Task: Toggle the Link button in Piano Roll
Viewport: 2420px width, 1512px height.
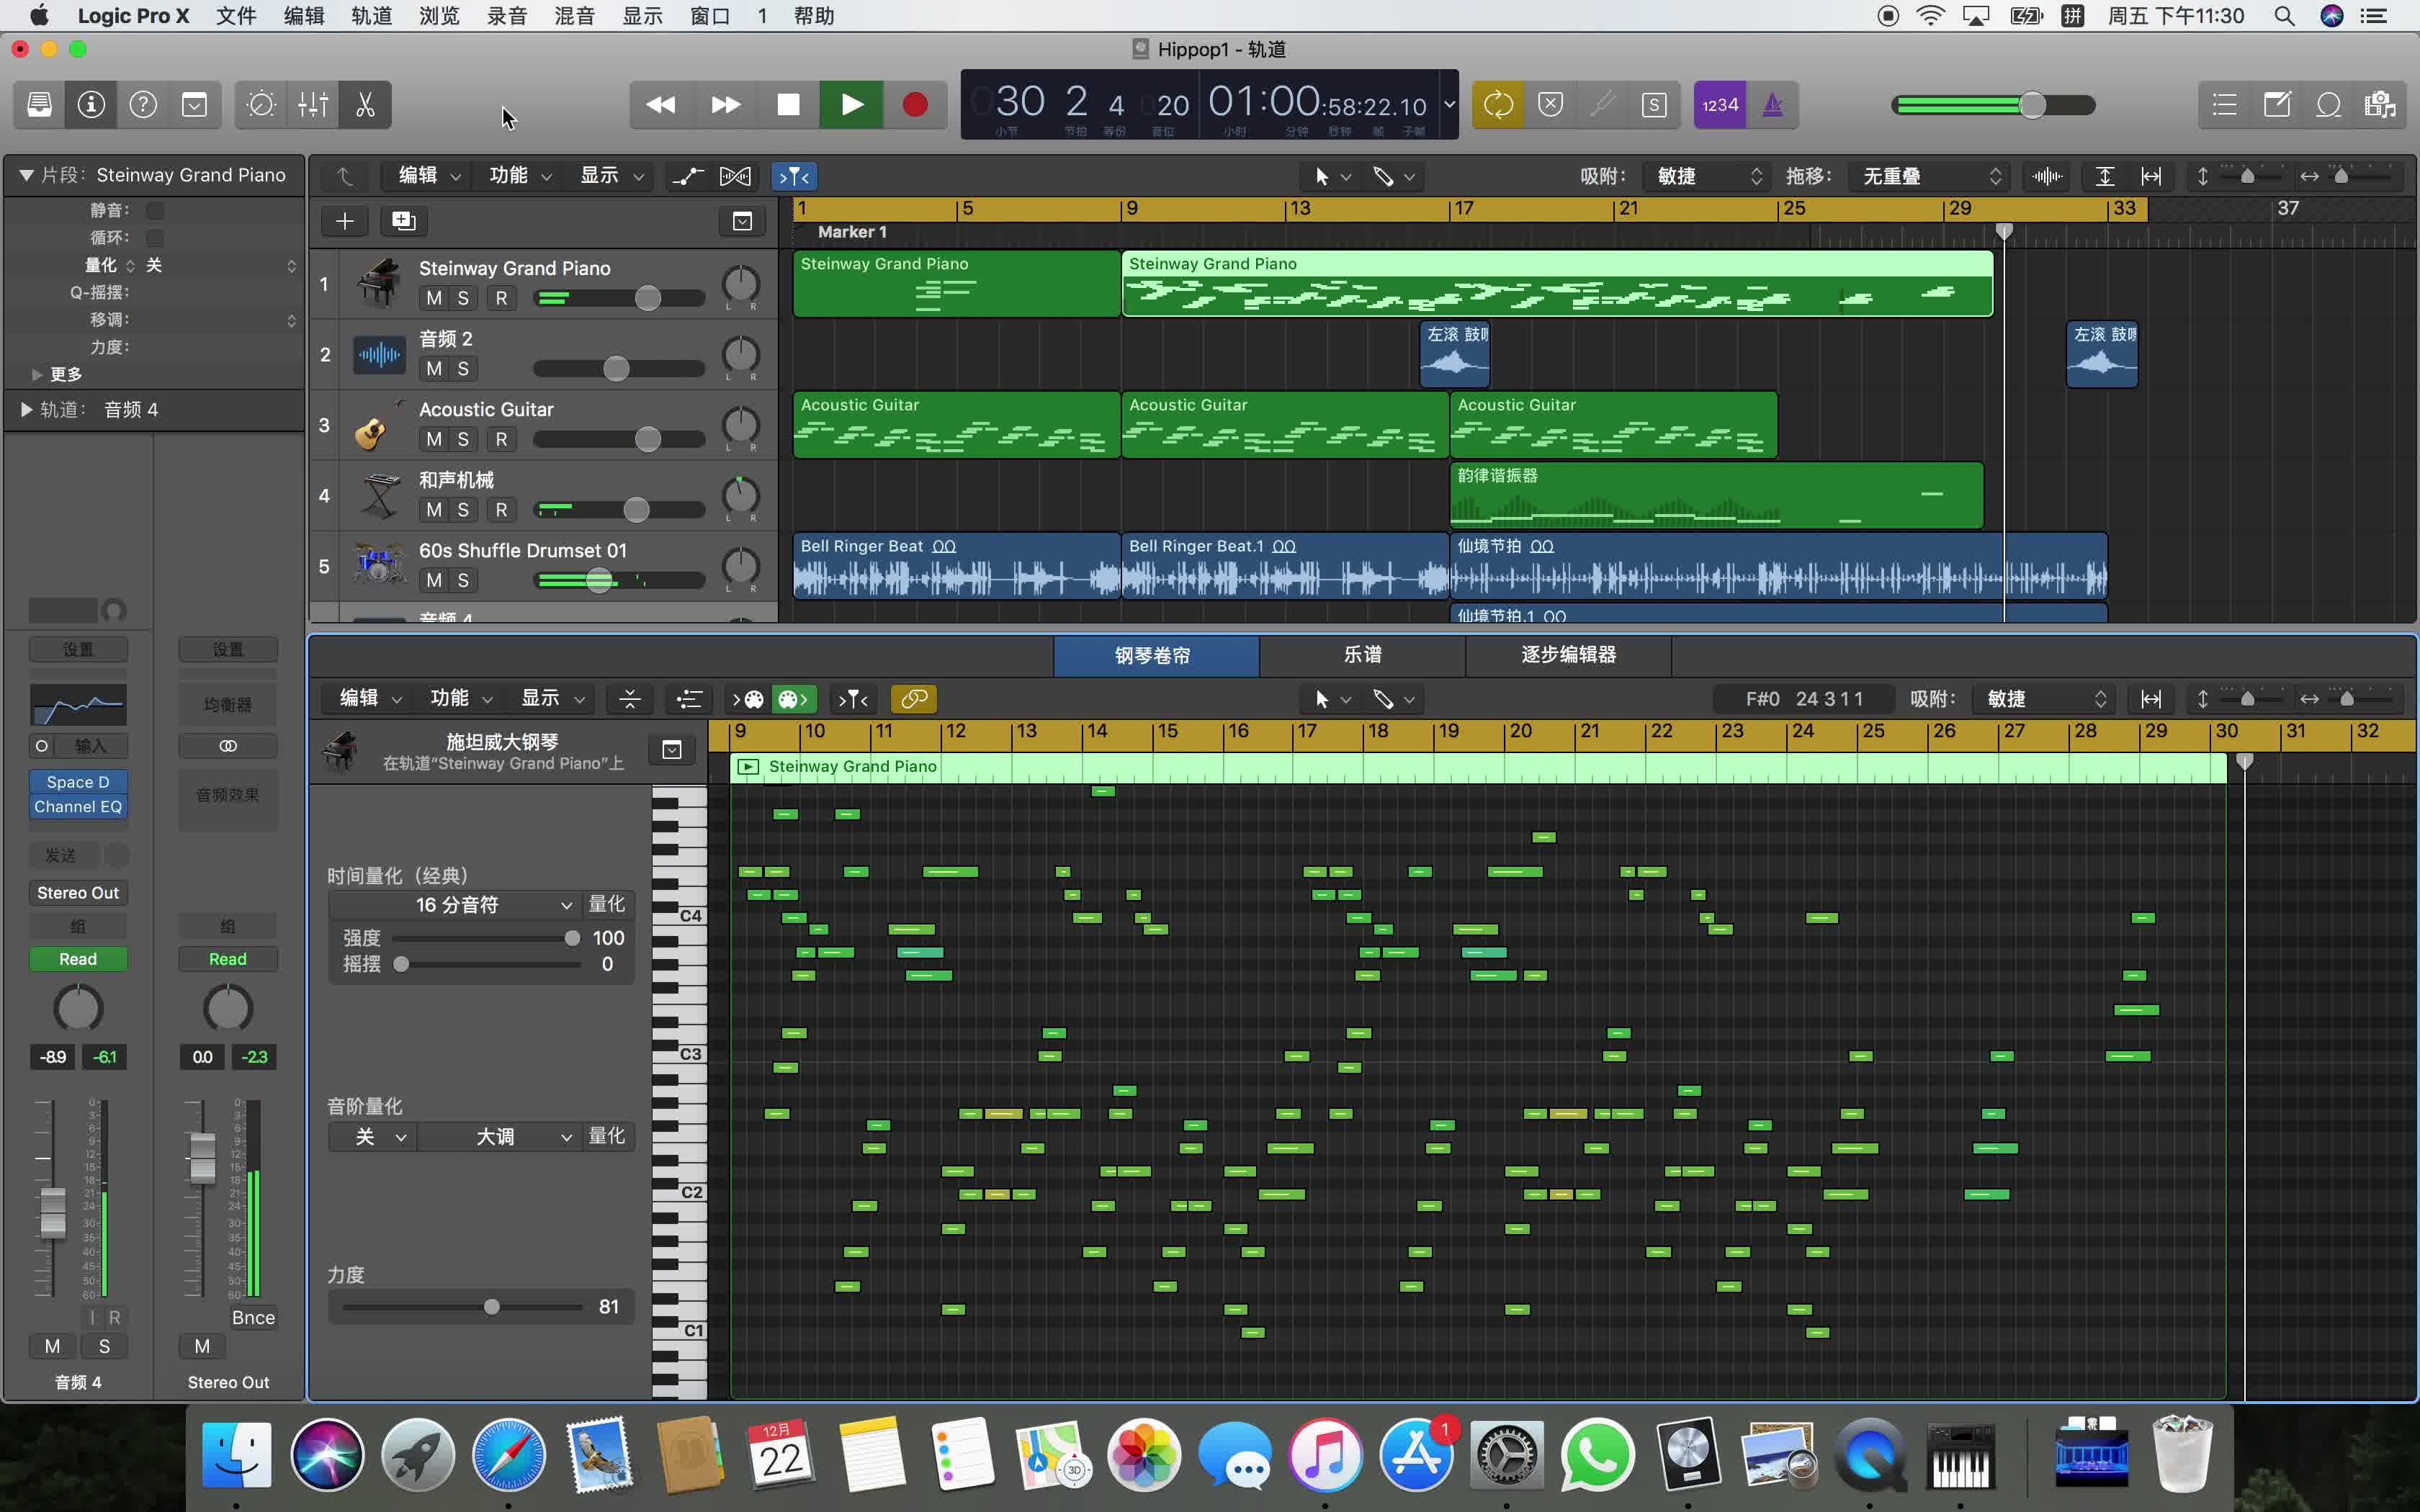Action: [x=914, y=699]
